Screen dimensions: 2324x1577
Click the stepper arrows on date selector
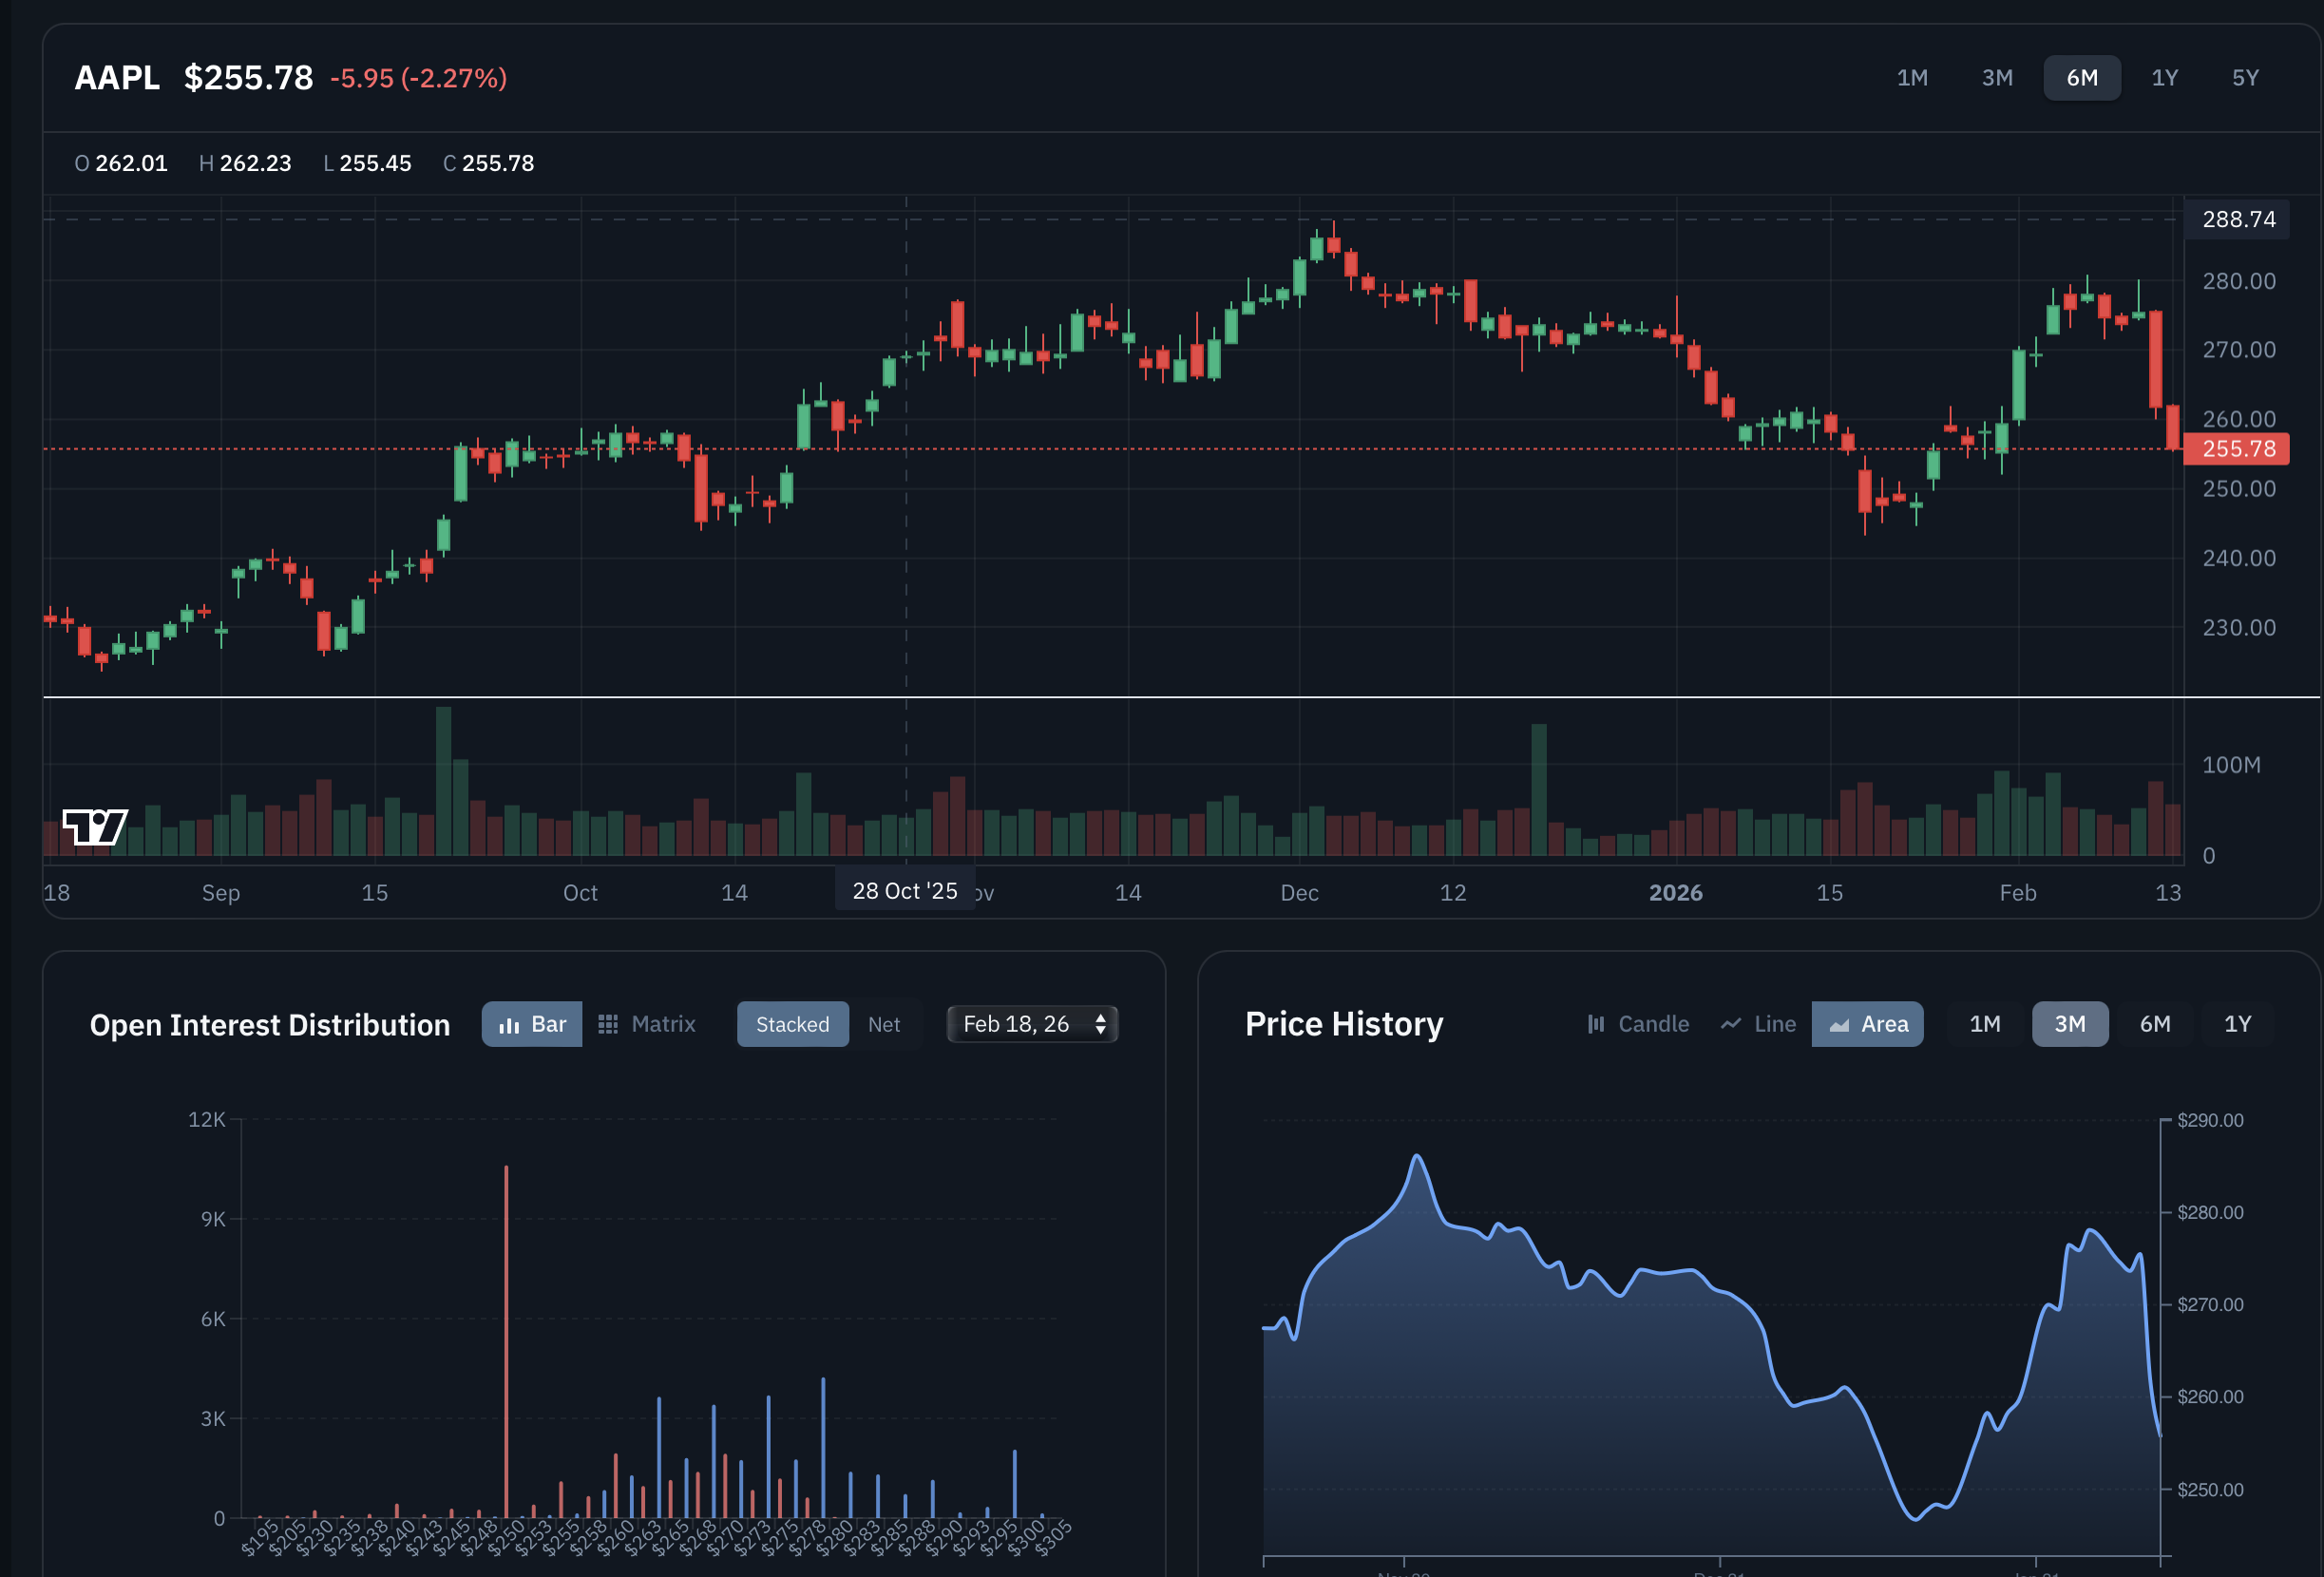click(1100, 1024)
